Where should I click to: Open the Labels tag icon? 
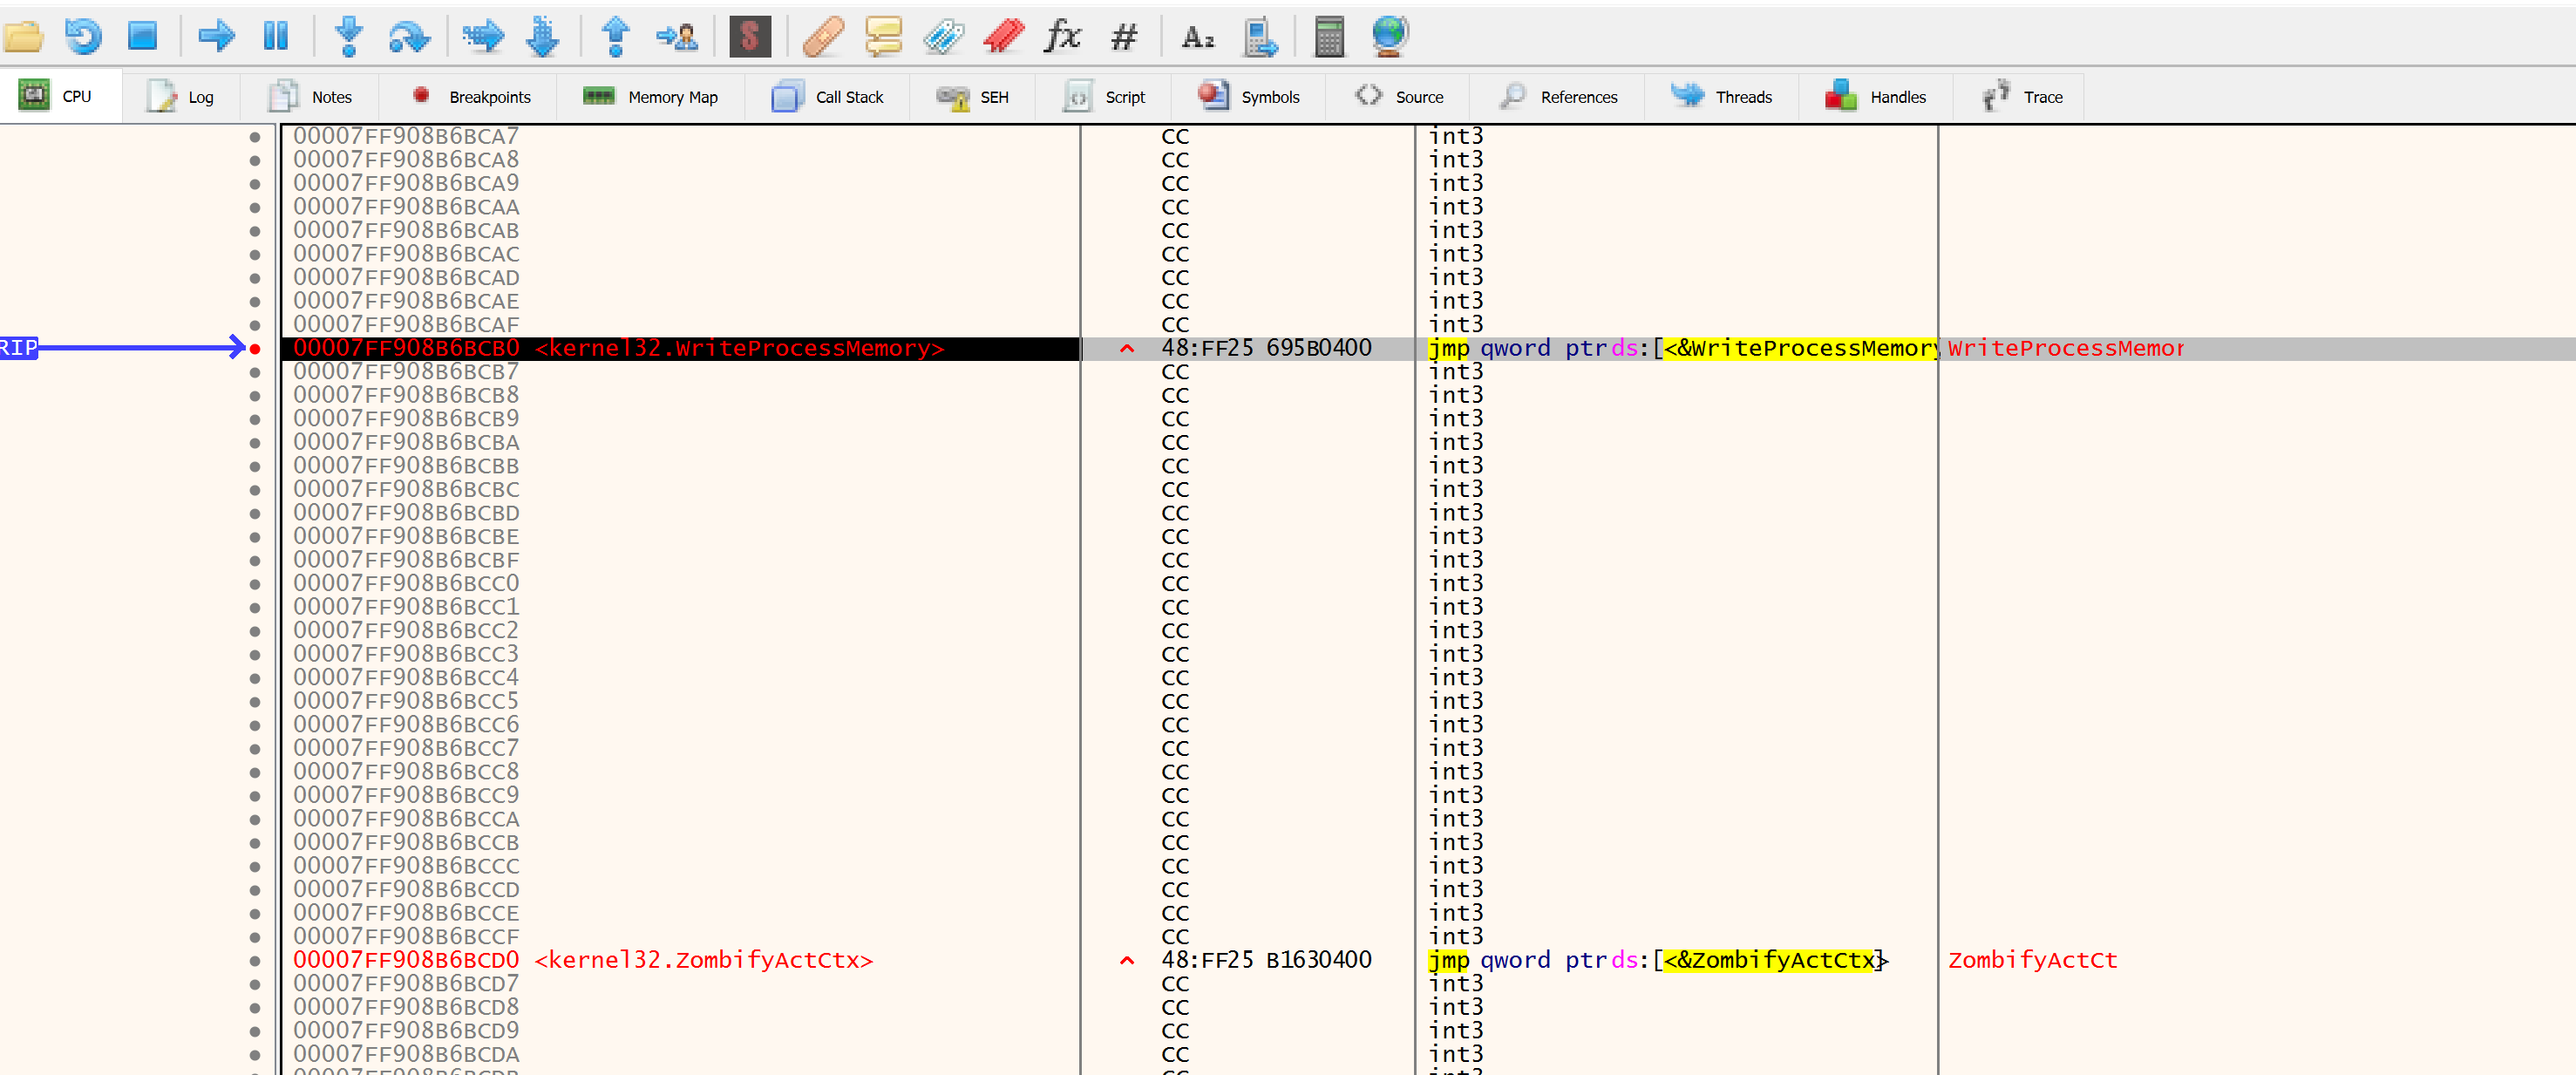coord(943,37)
